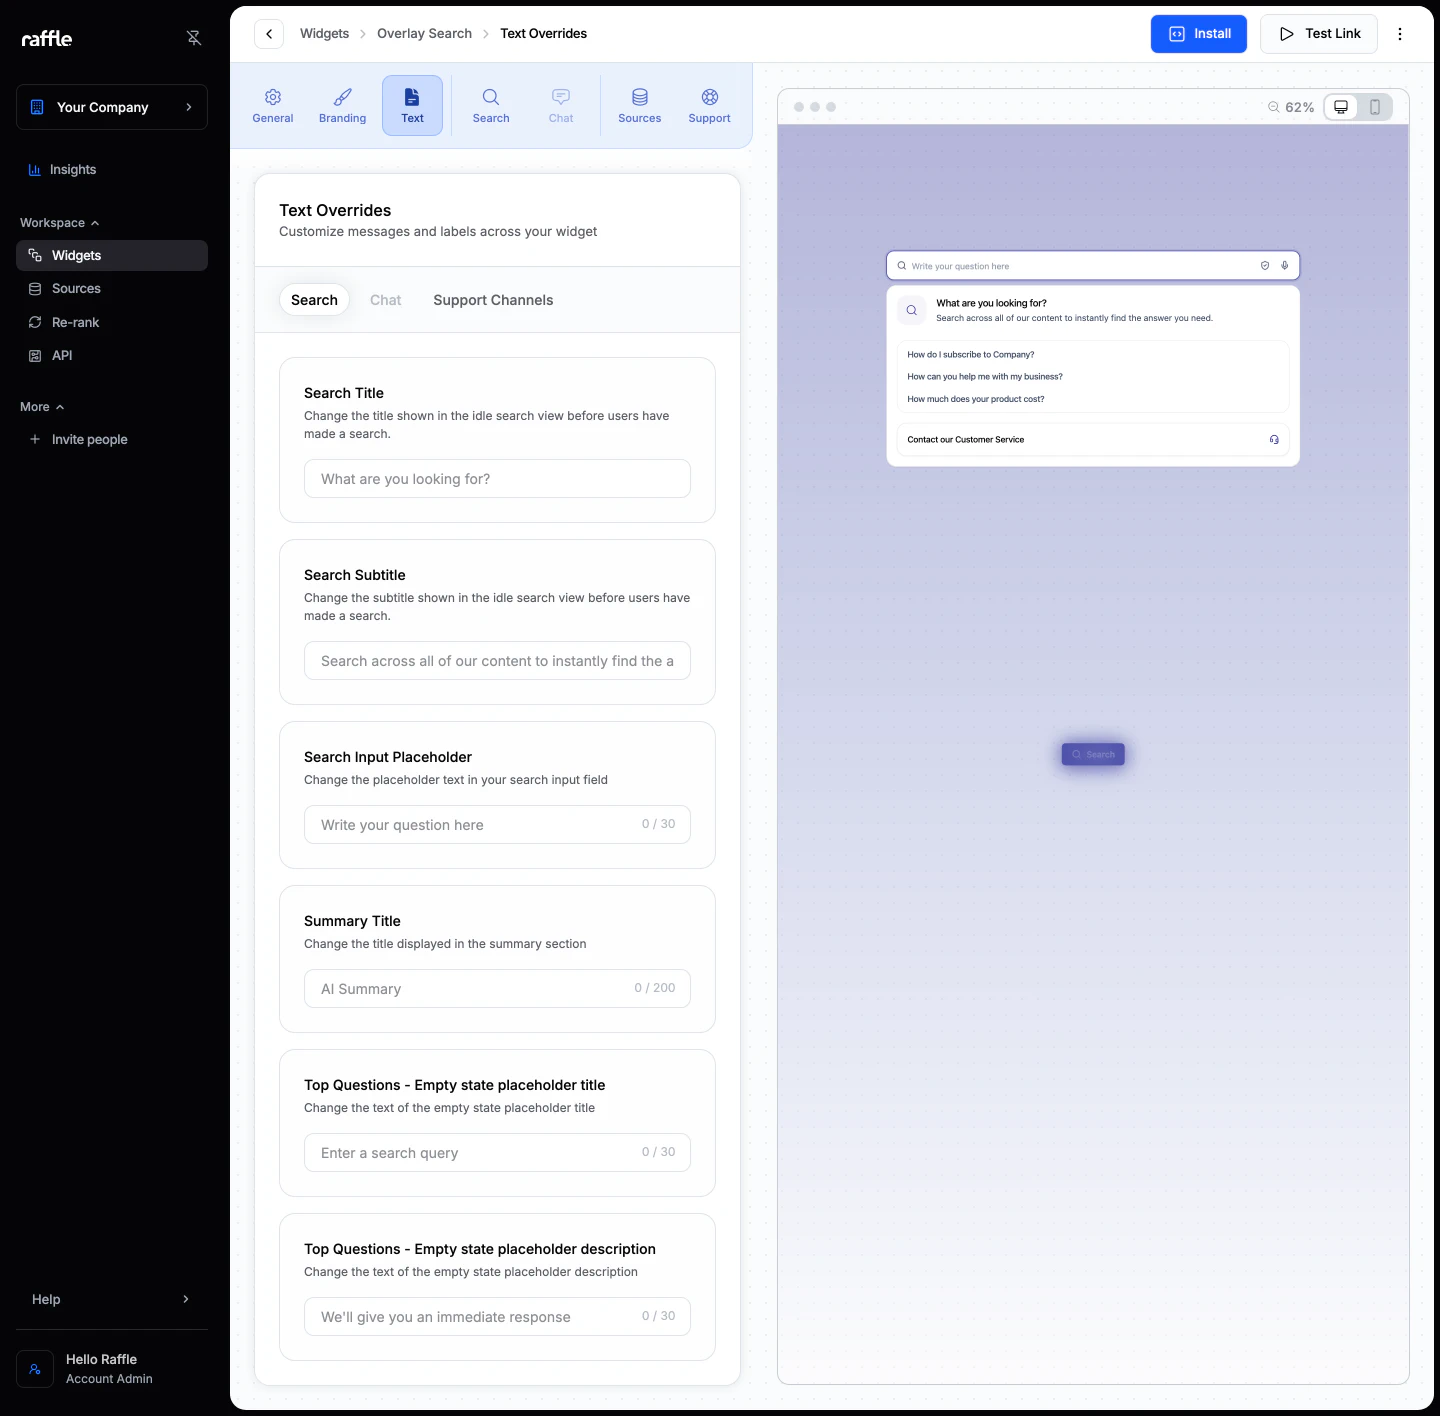The image size is (1440, 1416).
Task: Expand the Help menu
Action: 112,1299
